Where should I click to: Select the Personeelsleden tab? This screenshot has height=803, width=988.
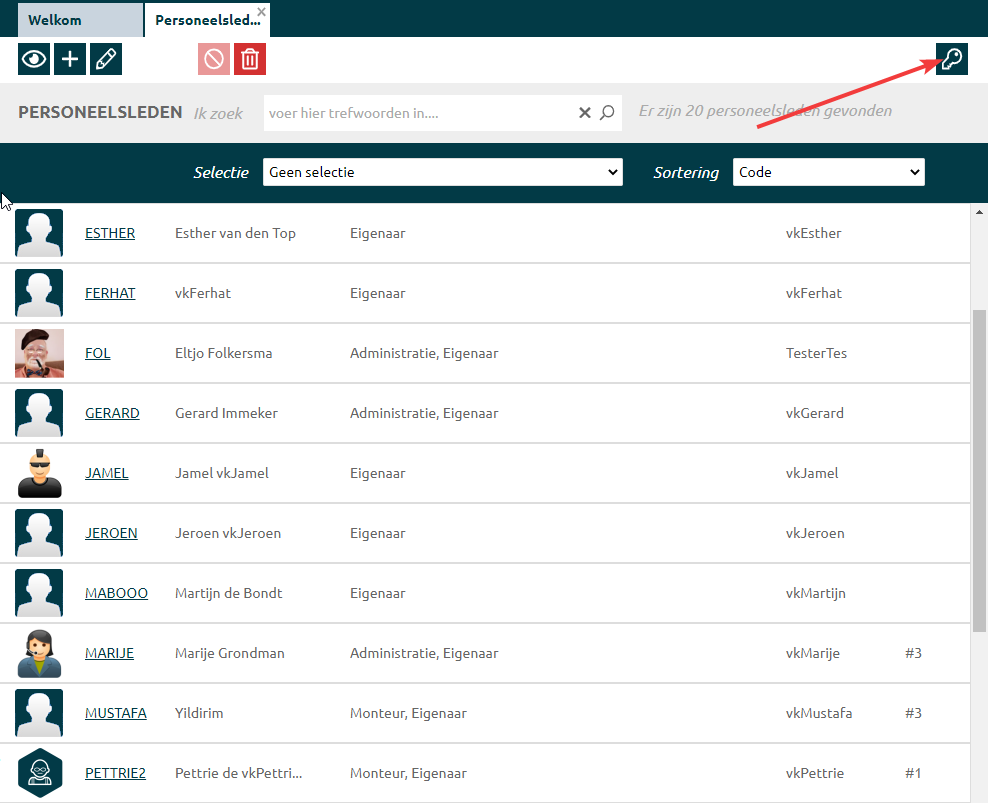click(200, 20)
